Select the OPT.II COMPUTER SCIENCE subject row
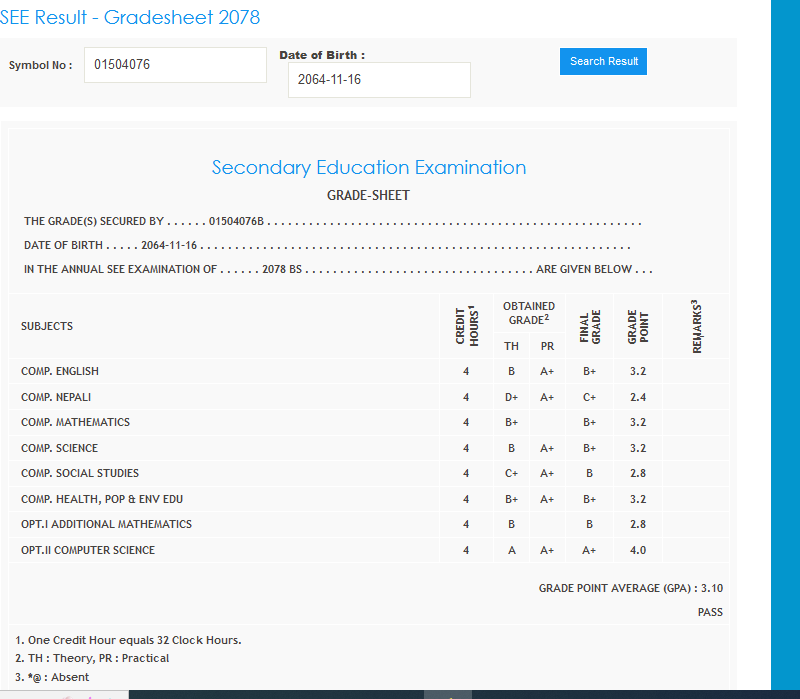The height and width of the screenshot is (699, 800). tap(88, 550)
